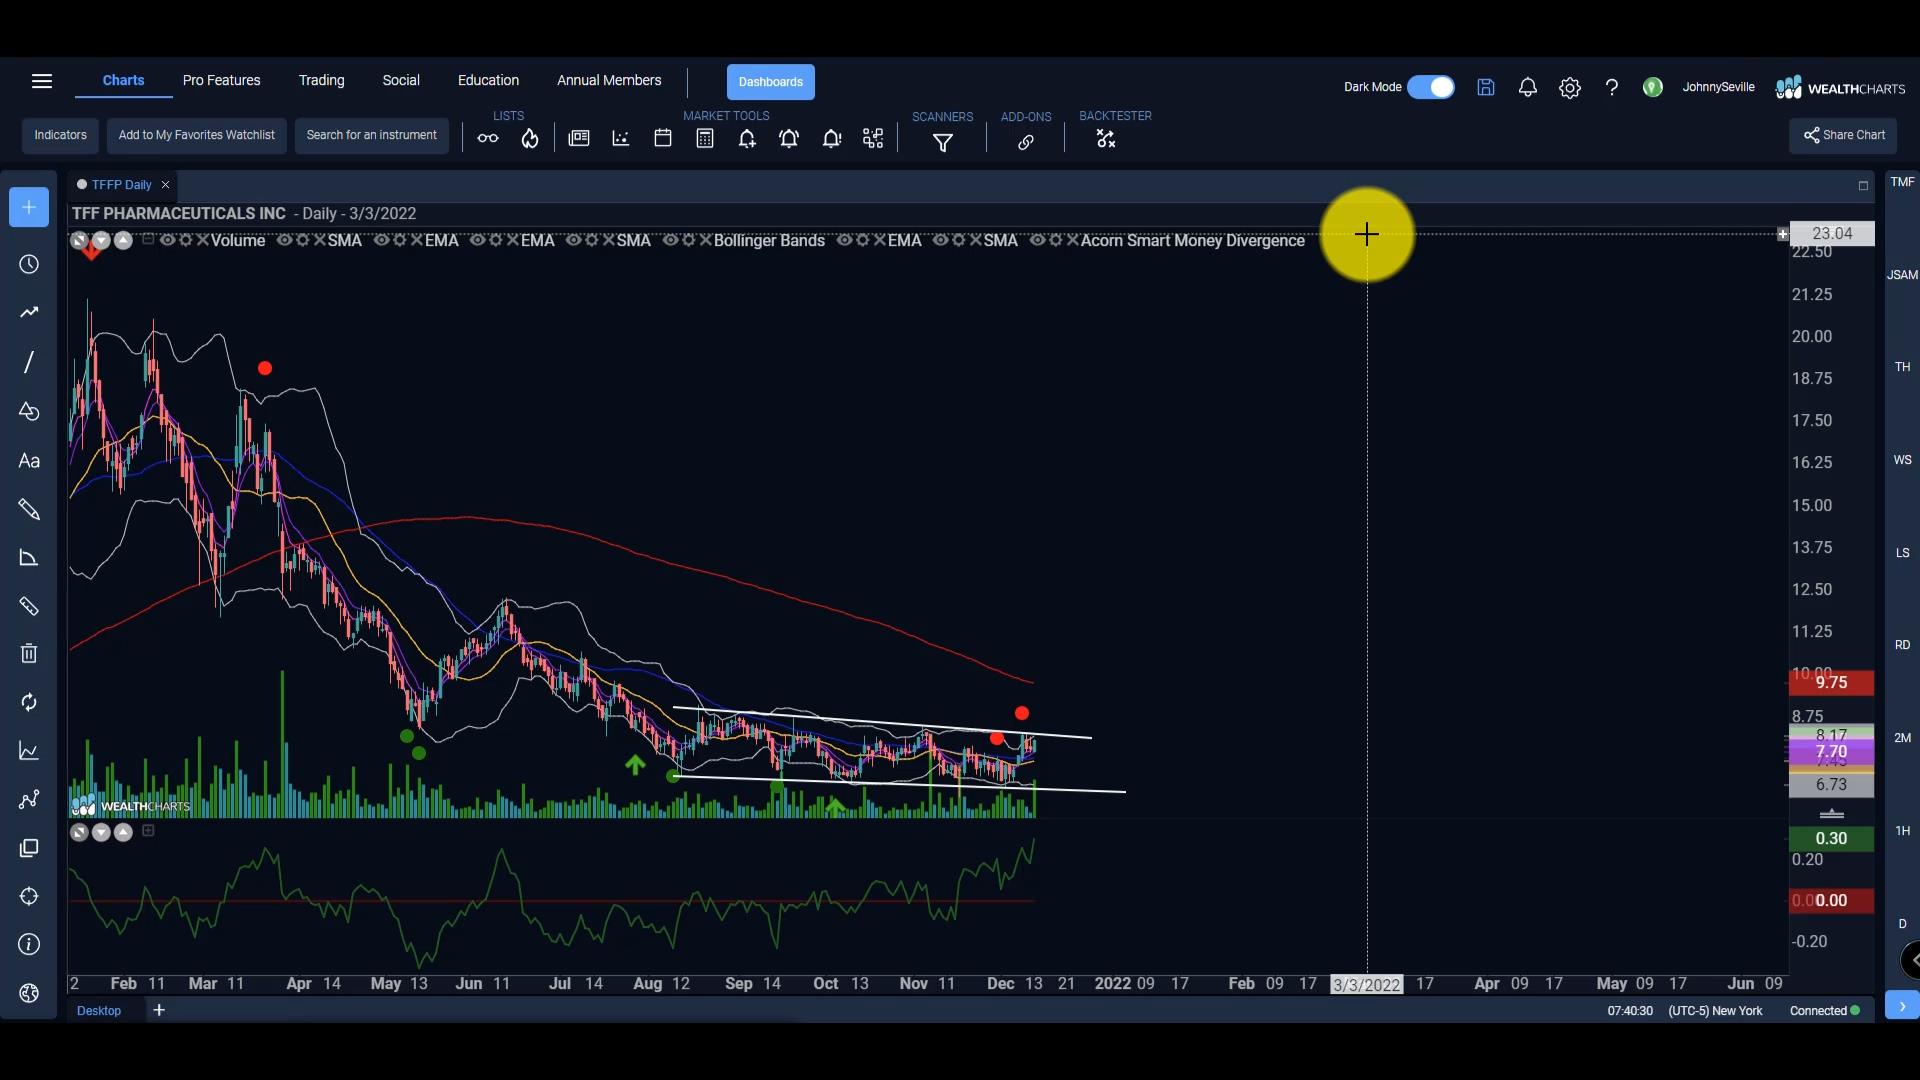Click the info circle icon in sidebar
1920x1080 pixels.
[29, 944]
